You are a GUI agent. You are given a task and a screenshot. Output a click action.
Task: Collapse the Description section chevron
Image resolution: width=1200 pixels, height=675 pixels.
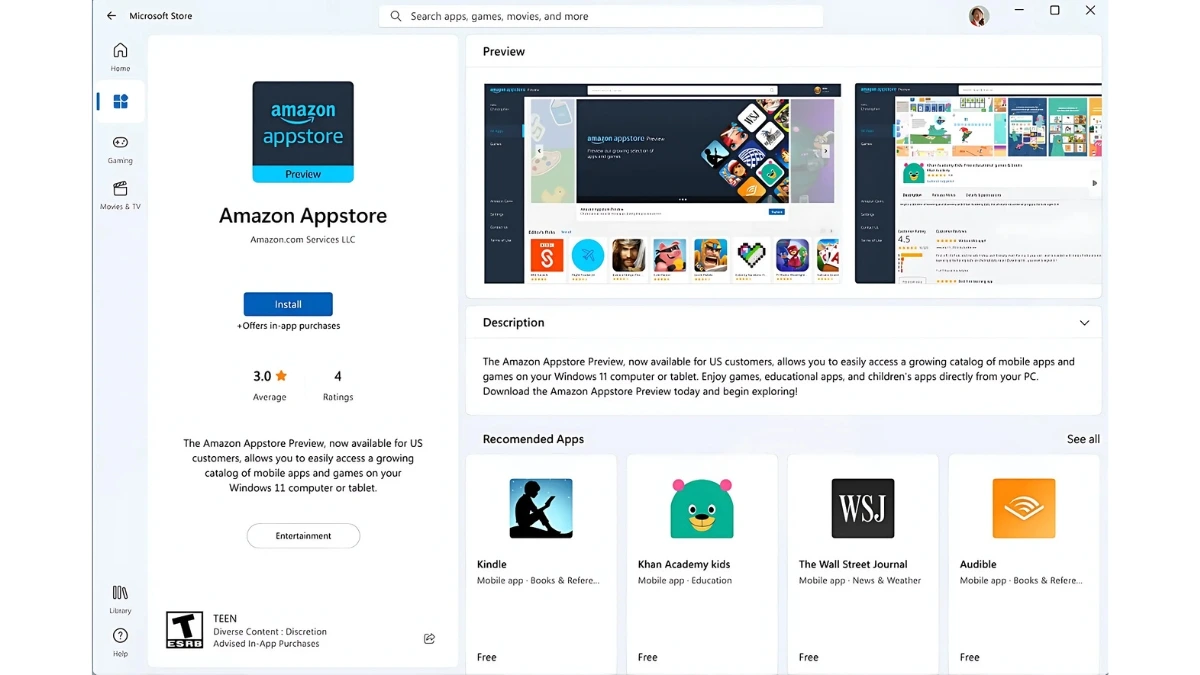tap(1084, 323)
